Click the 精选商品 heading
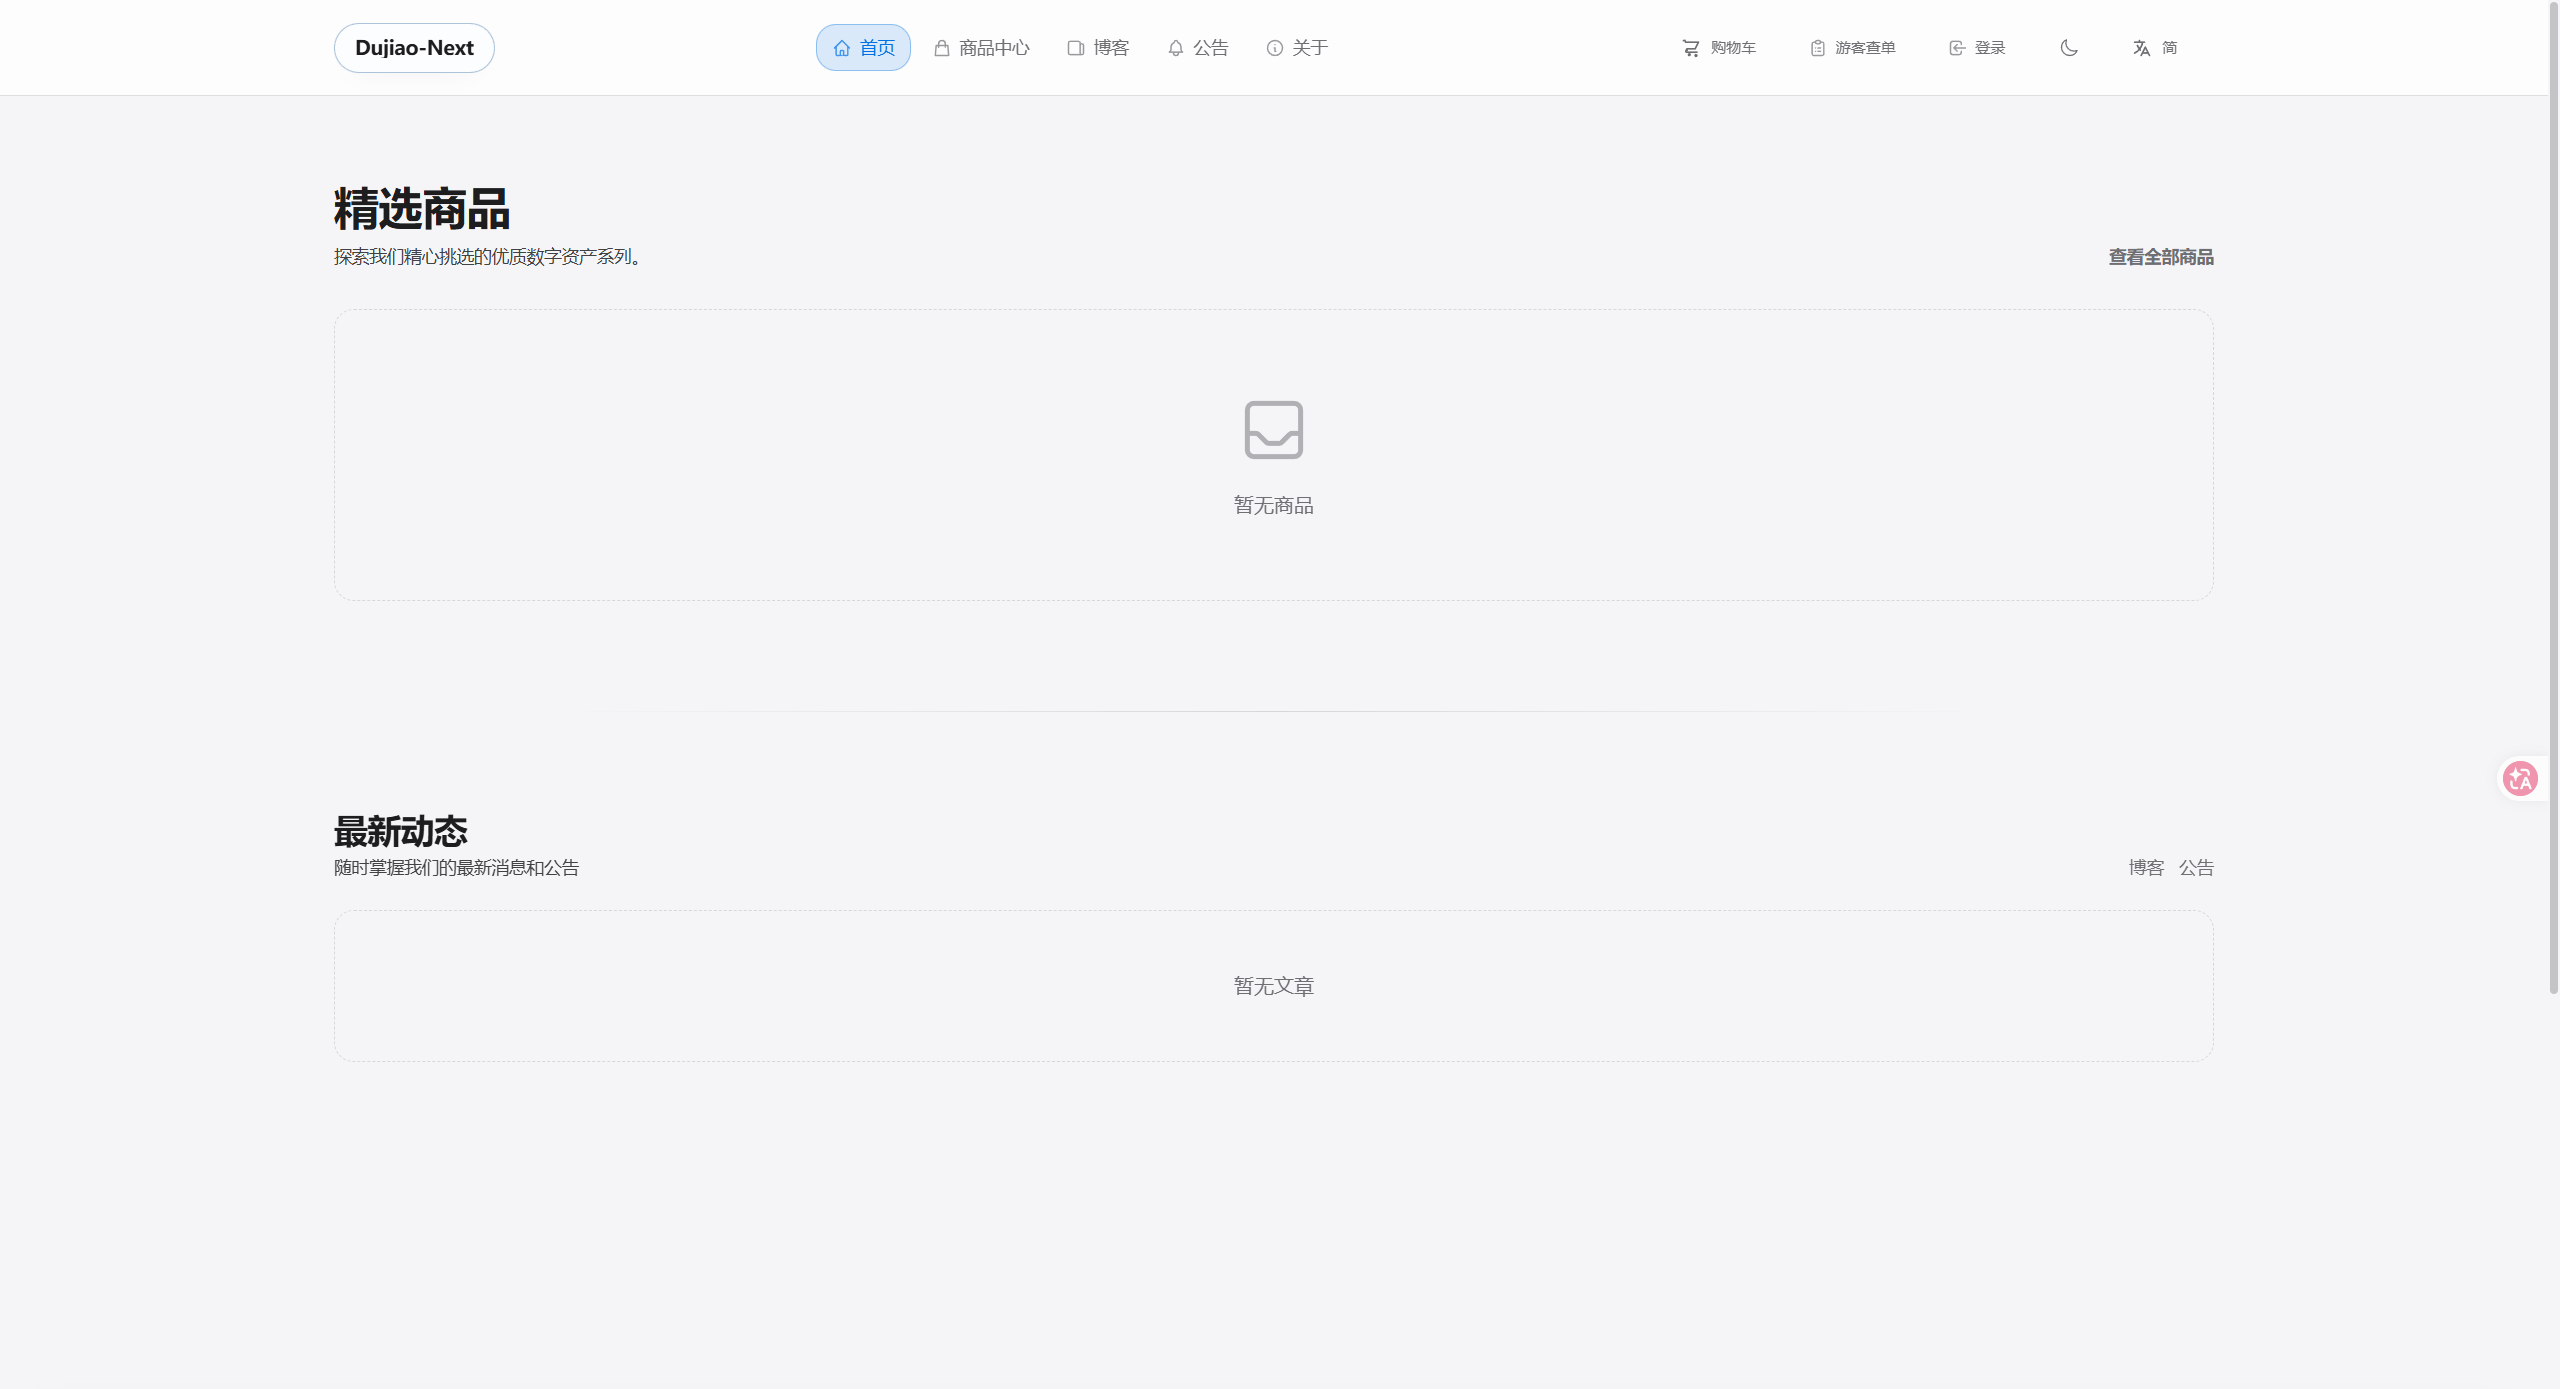 422,210
